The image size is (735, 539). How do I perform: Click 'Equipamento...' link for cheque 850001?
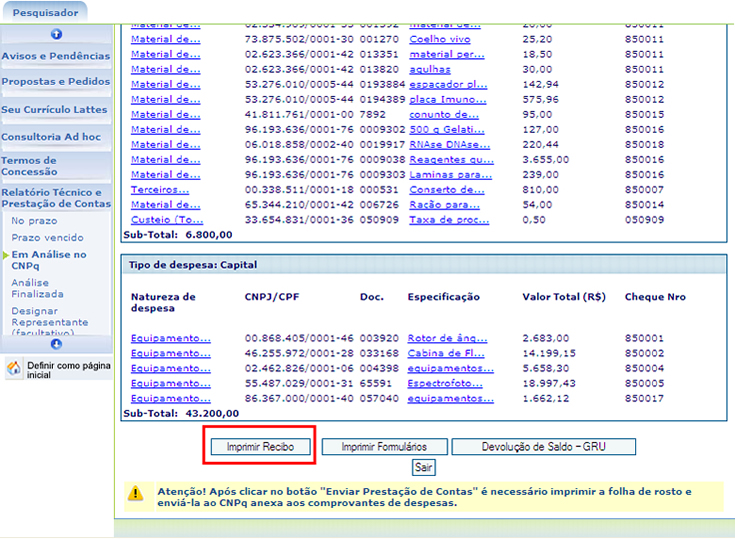point(171,338)
